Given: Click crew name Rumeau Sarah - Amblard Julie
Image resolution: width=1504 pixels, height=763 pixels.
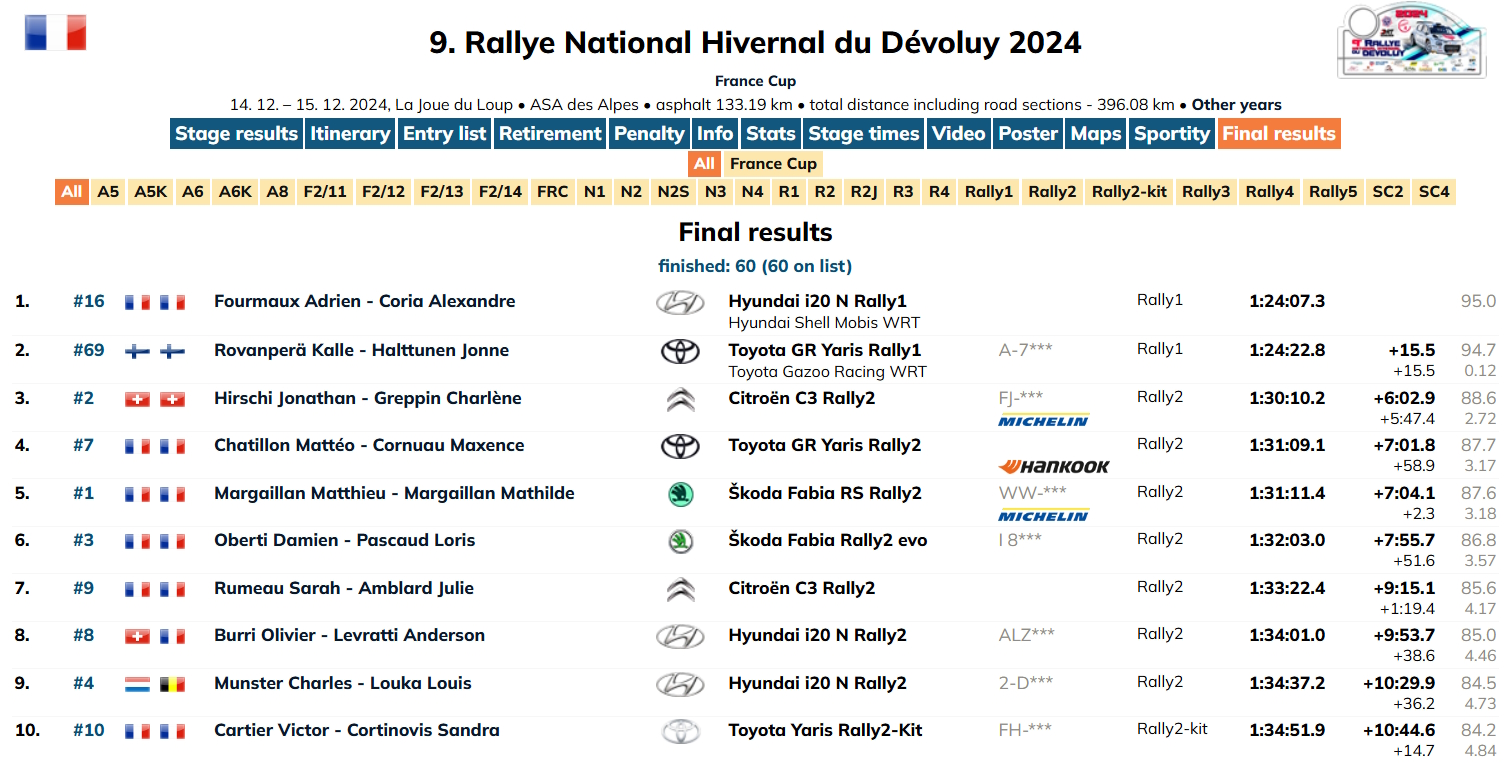Looking at the screenshot, I should (x=344, y=588).
